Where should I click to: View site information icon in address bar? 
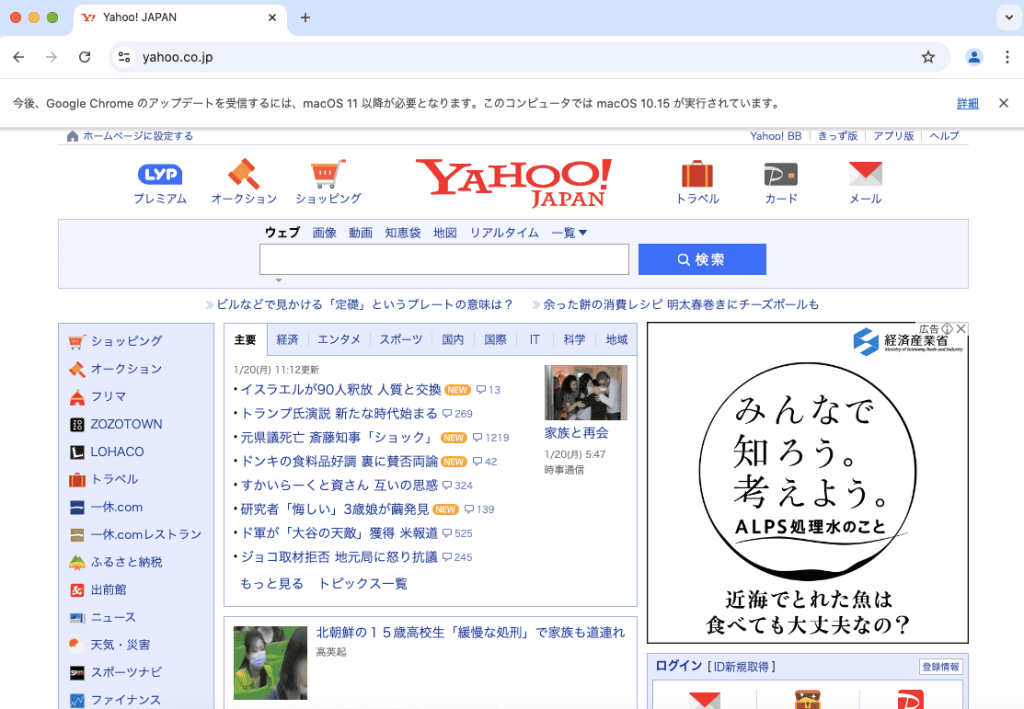(124, 57)
